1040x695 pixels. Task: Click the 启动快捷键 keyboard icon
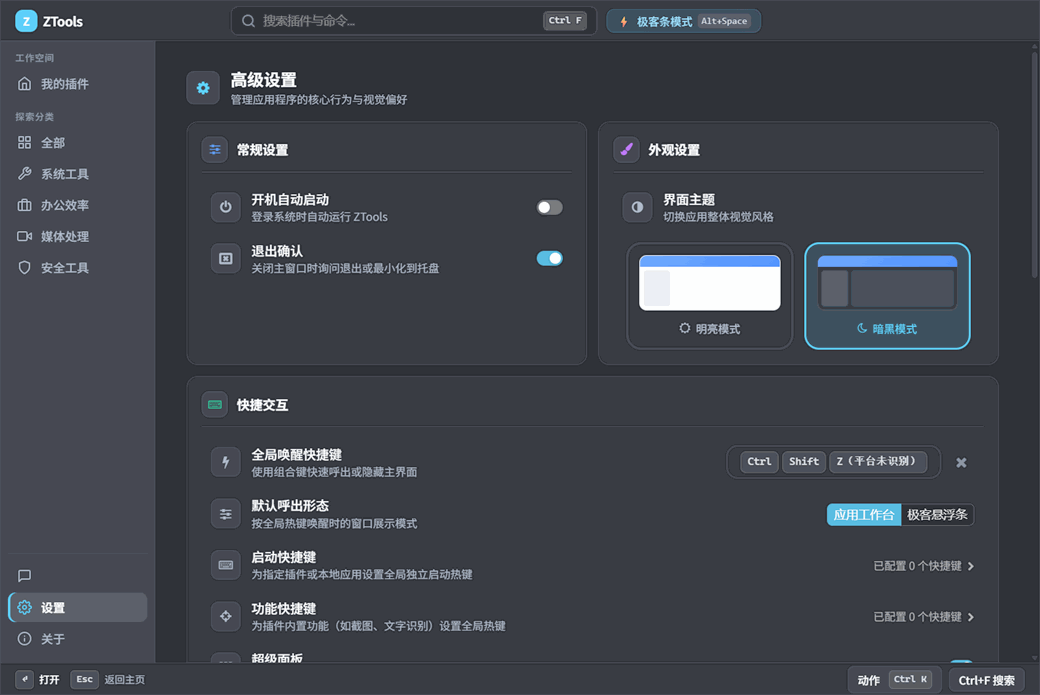tap(226, 565)
